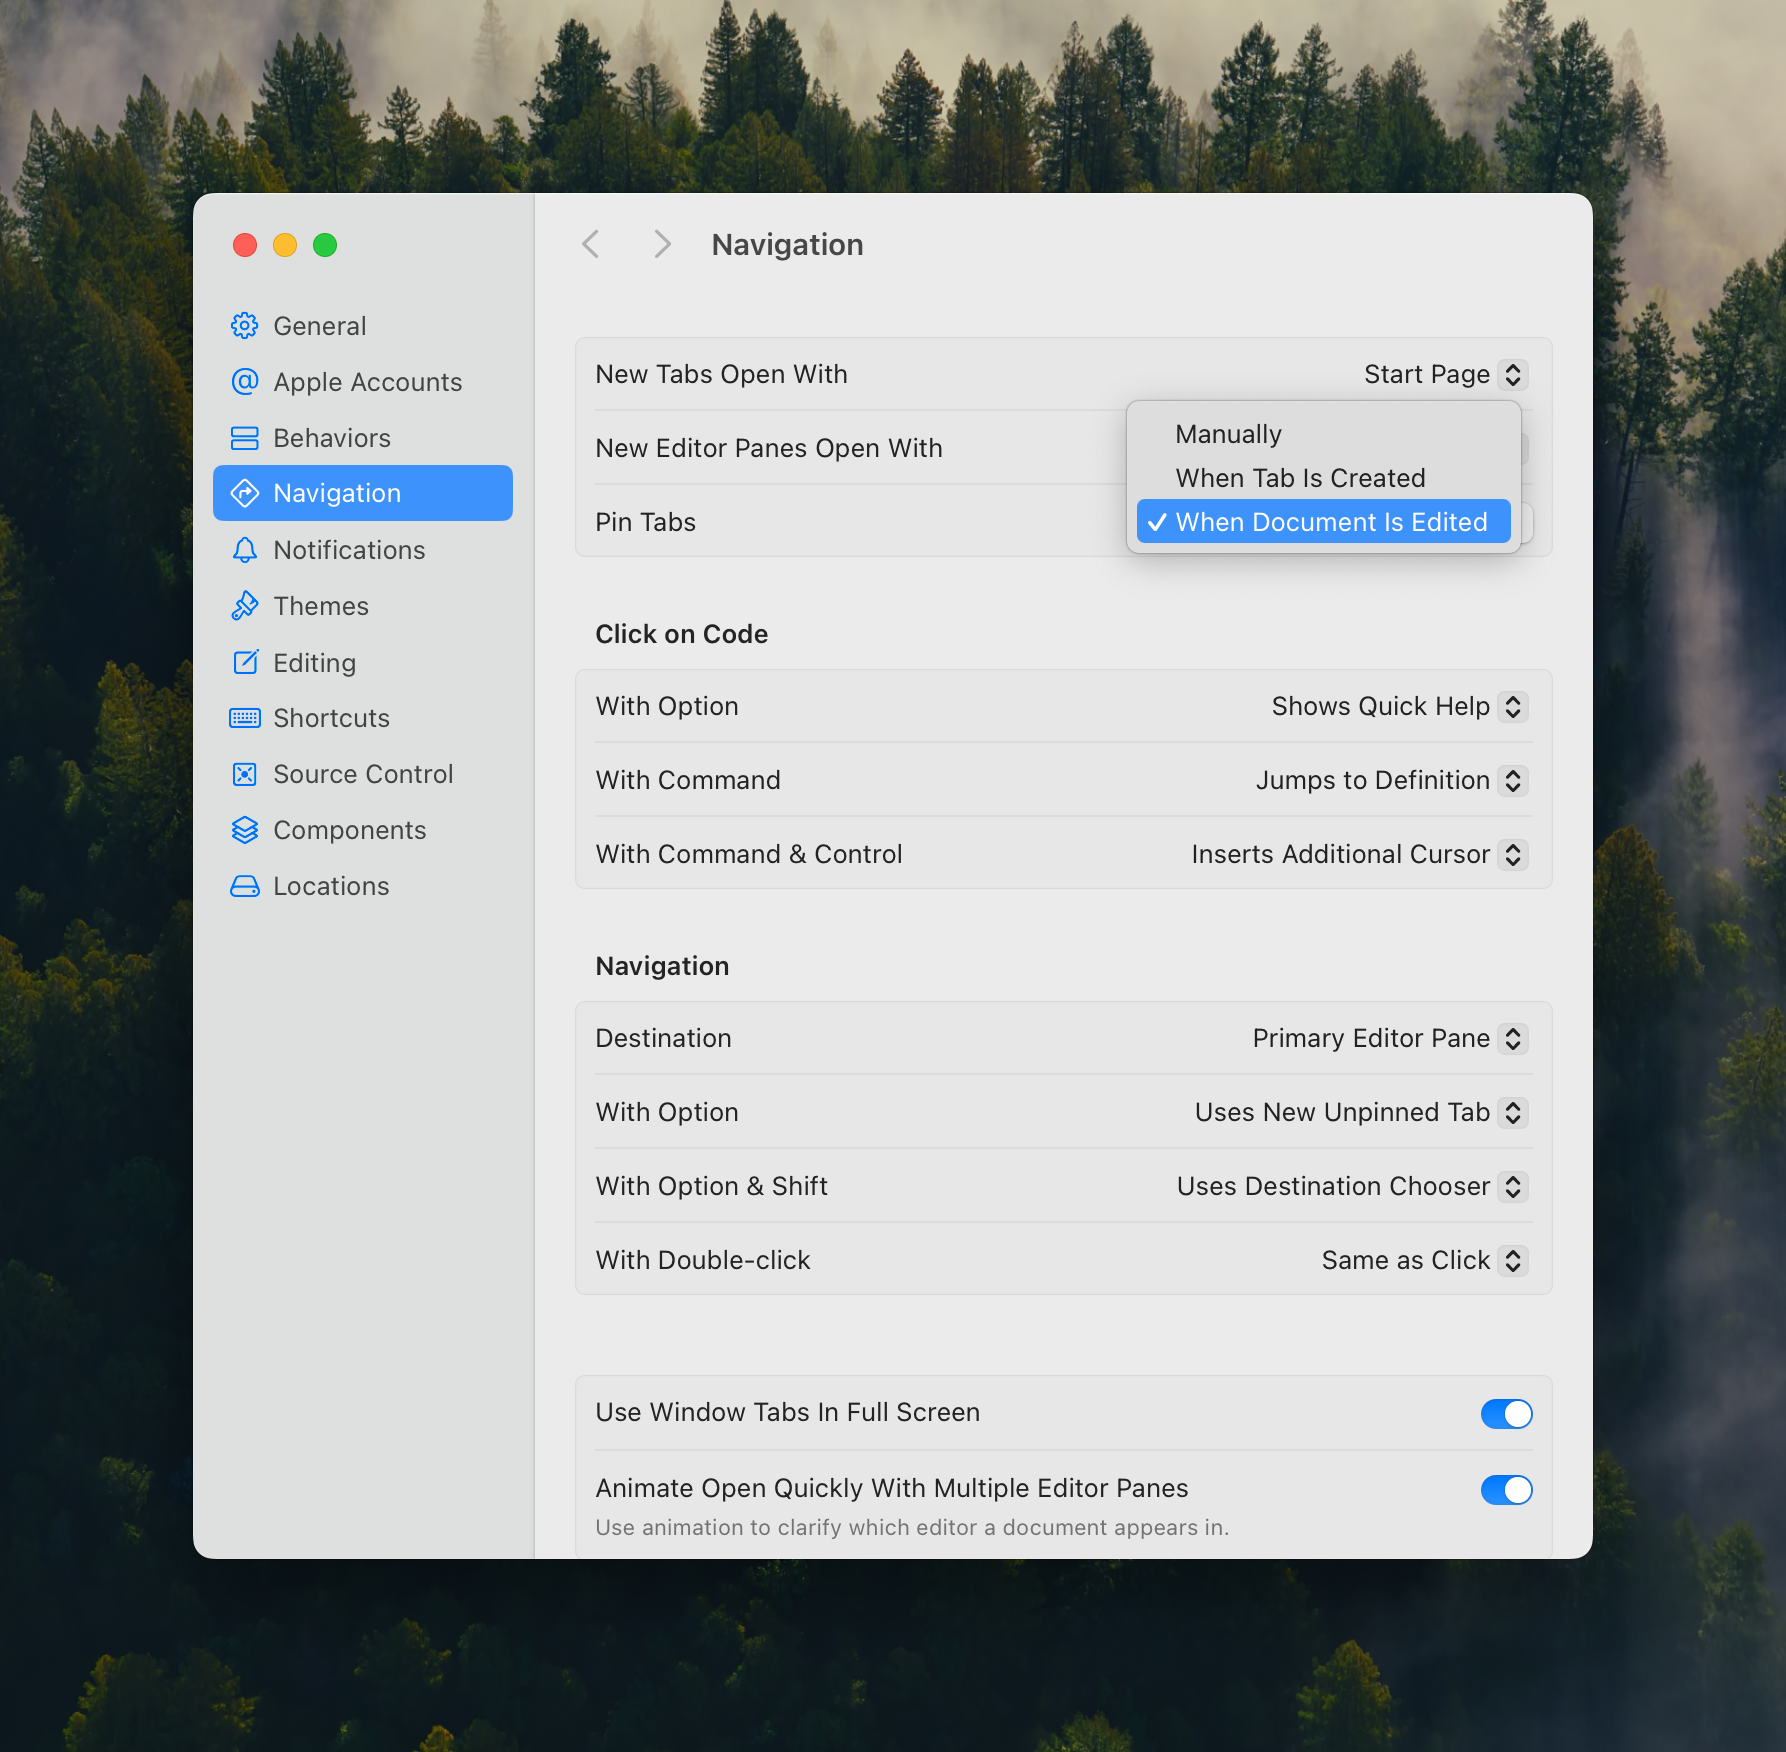This screenshot has width=1786, height=1752.
Task: Open Uses Destination Chooser dropdown
Action: click(1352, 1186)
